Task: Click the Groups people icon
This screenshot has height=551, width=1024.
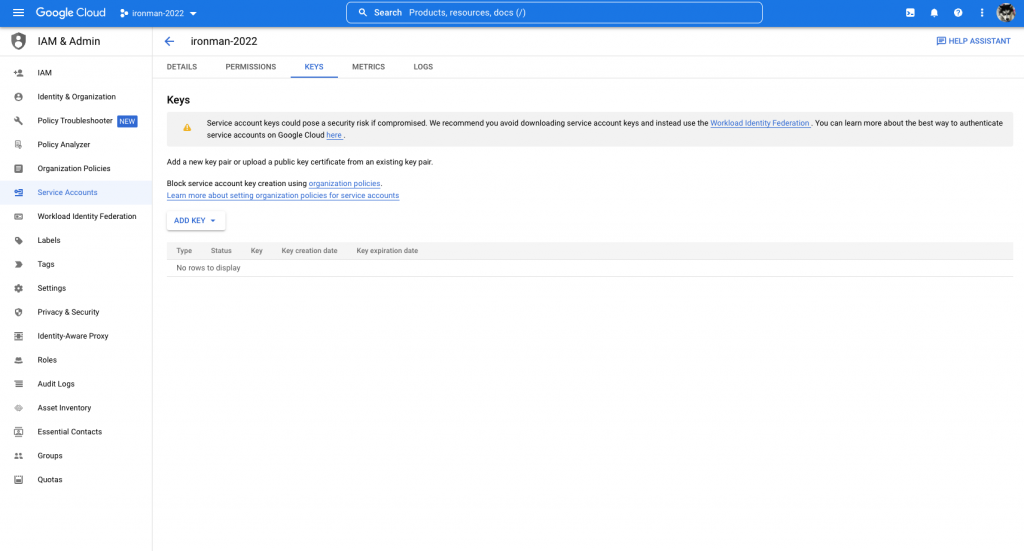Action: click(x=18, y=456)
